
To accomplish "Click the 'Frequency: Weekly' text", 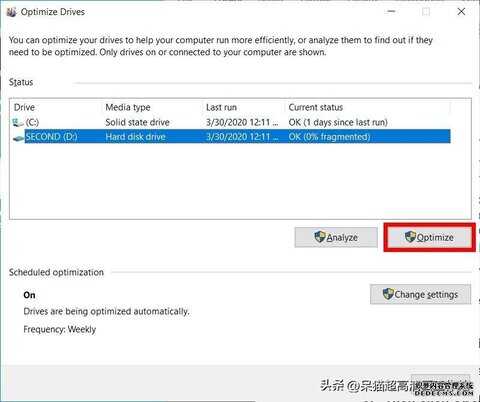I will (60, 329).
